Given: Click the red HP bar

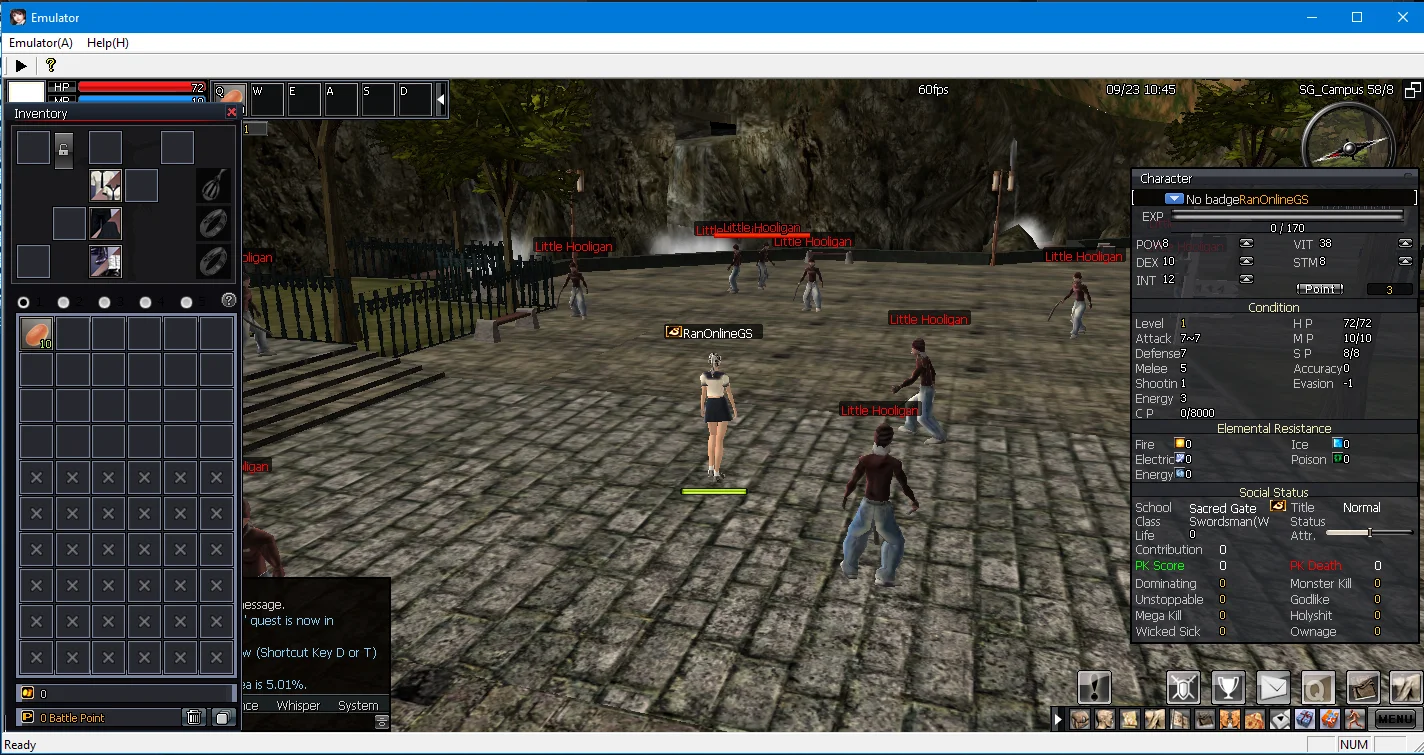Looking at the screenshot, I should pos(142,87).
